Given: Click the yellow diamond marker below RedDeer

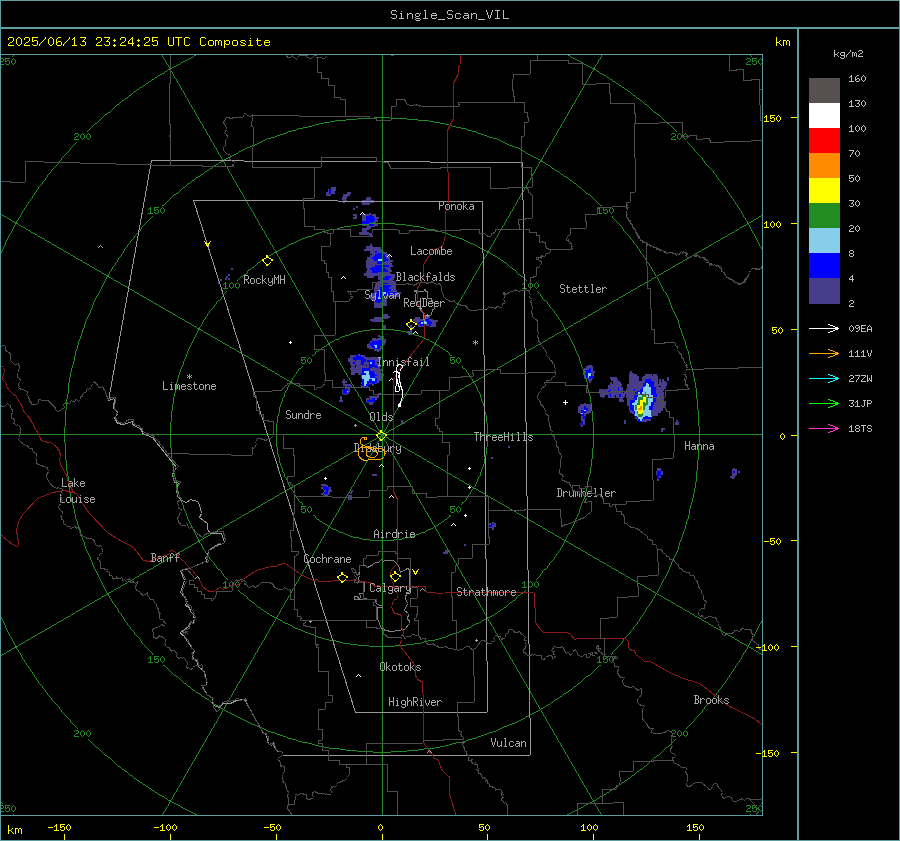Looking at the screenshot, I should (x=411, y=325).
